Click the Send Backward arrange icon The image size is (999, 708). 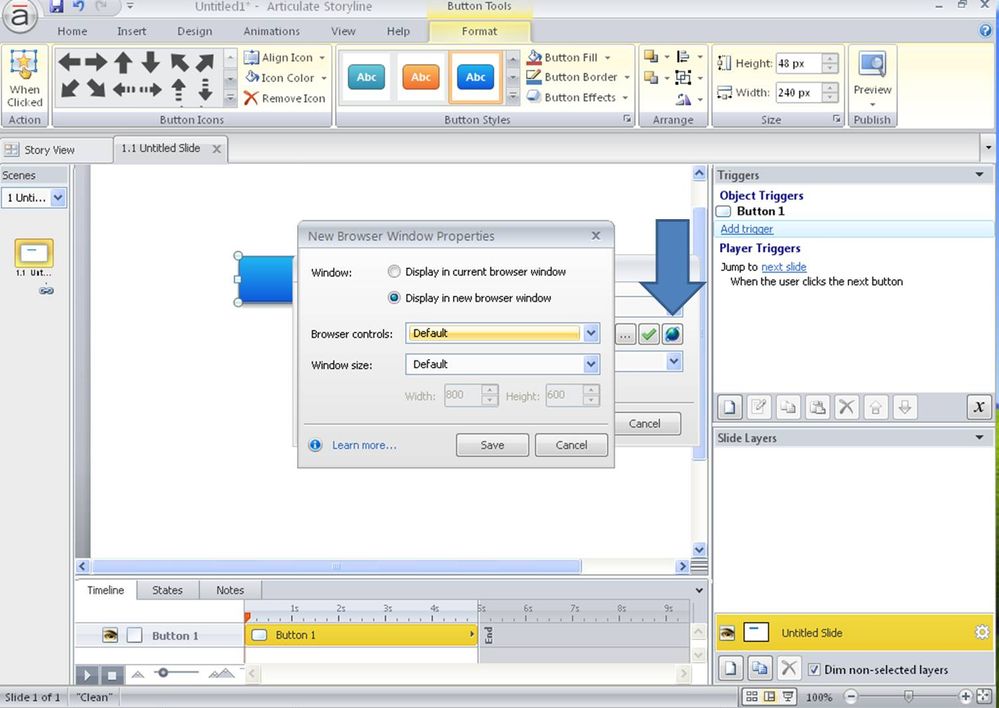650,78
